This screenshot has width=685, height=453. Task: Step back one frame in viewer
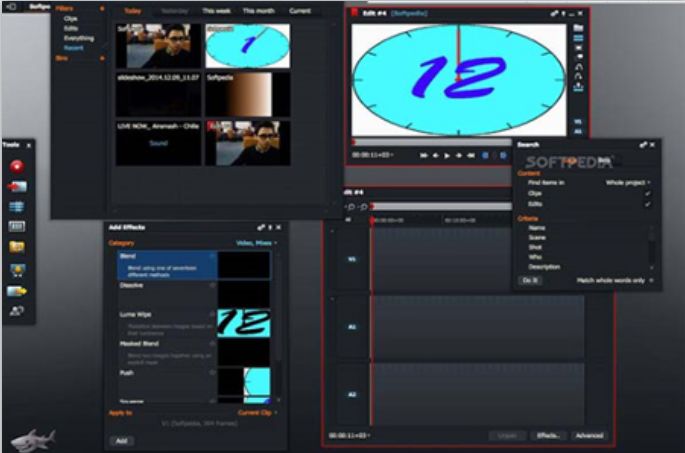click(x=436, y=155)
